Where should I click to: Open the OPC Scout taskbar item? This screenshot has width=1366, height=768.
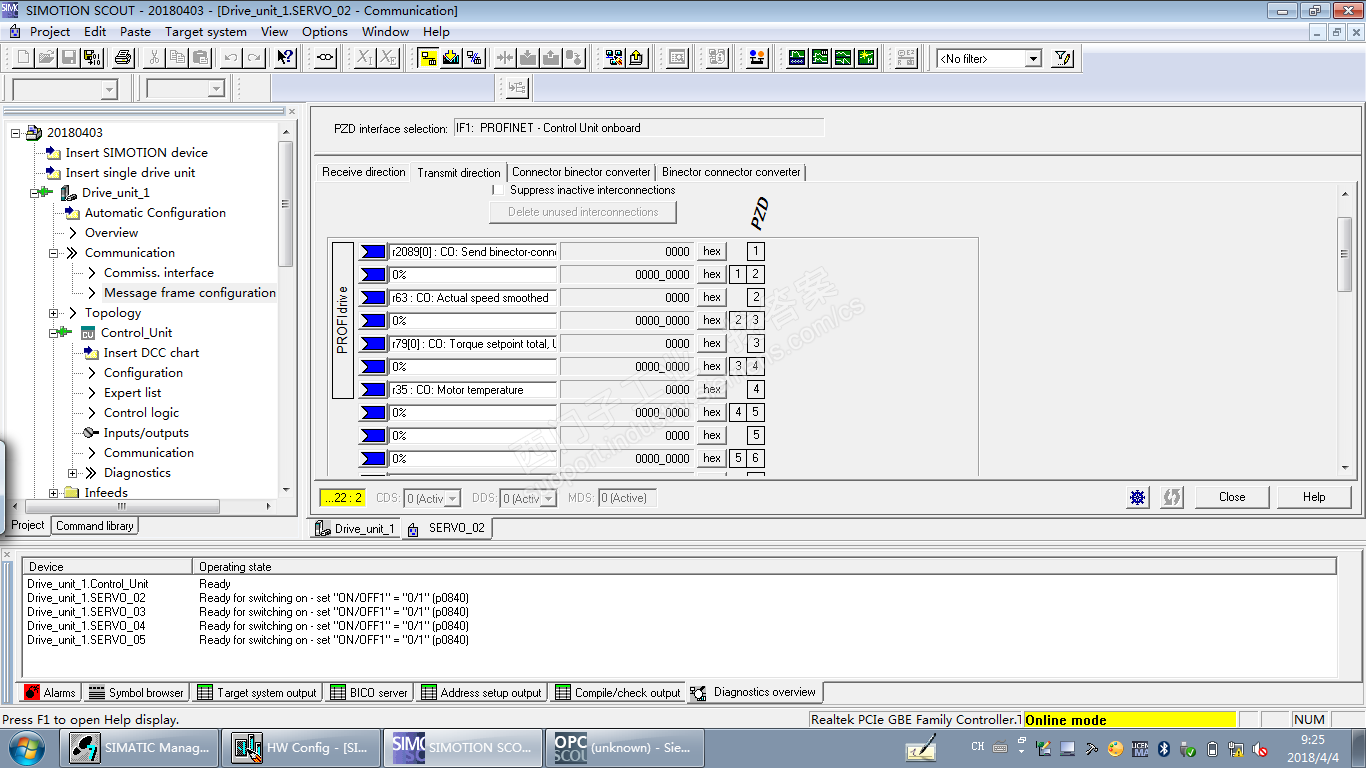click(627, 748)
